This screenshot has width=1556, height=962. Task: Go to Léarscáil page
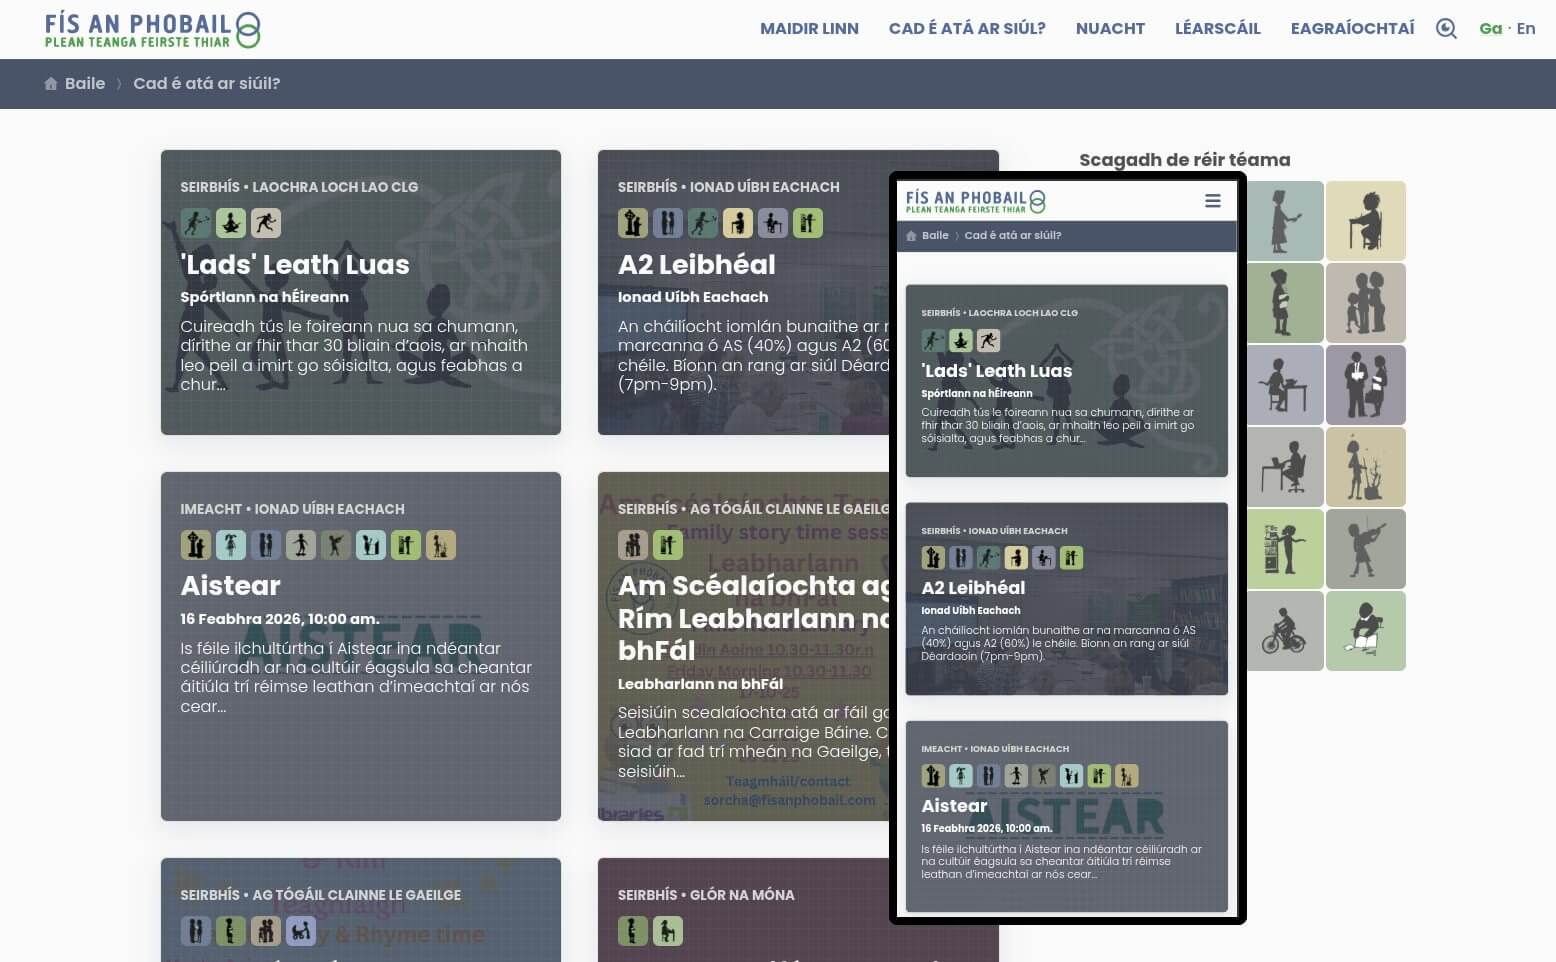point(1217,29)
